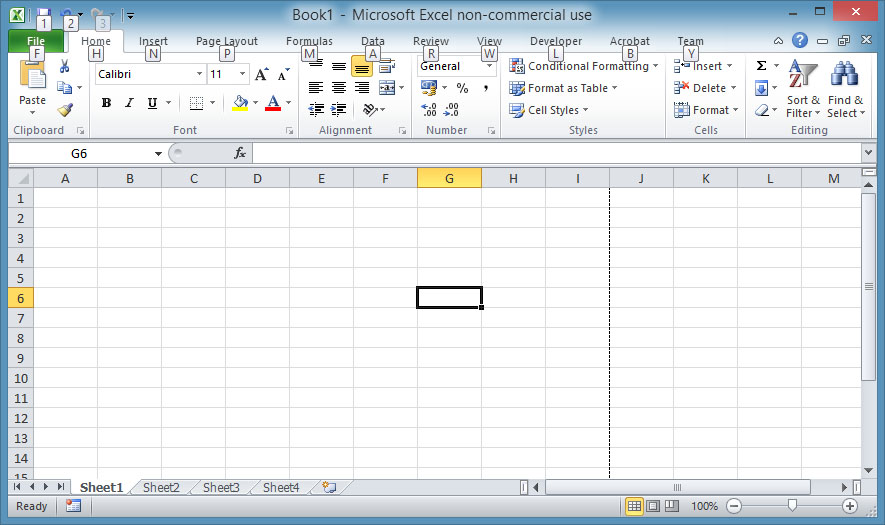The image size is (885, 525).
Task: Click the Conditional Formatting button
Action: tap(584, 66)
